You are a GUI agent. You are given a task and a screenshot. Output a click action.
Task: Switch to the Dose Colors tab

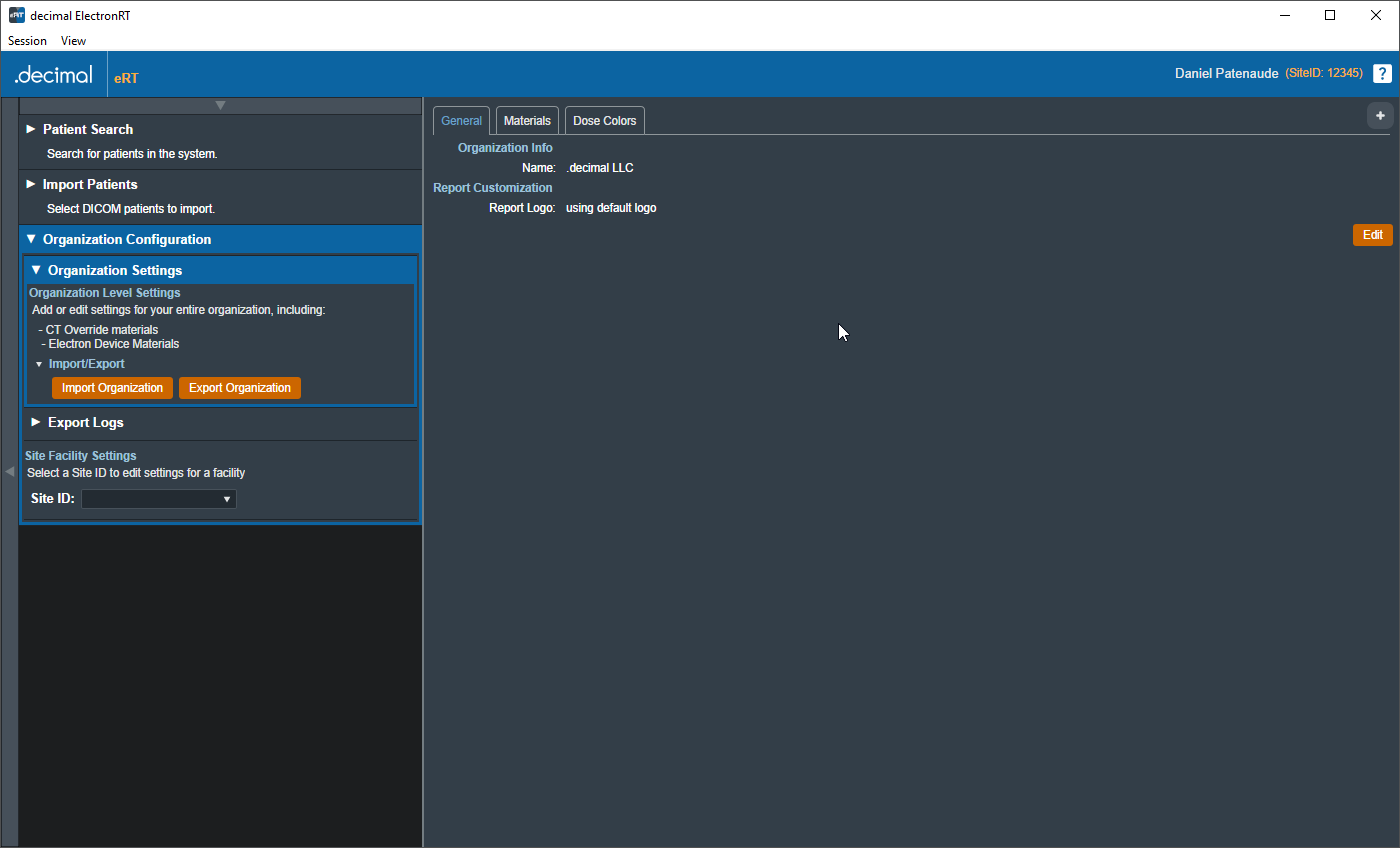[604, 121]
